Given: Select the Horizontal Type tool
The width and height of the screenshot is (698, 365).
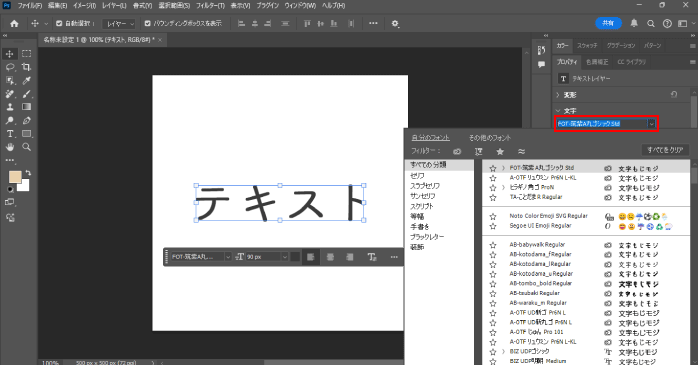Looking at the screenshot, I should tap(10, 134).
